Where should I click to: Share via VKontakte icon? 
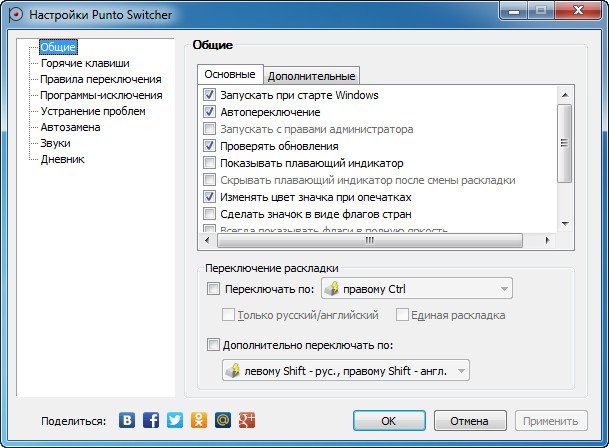tap(127, 420)
